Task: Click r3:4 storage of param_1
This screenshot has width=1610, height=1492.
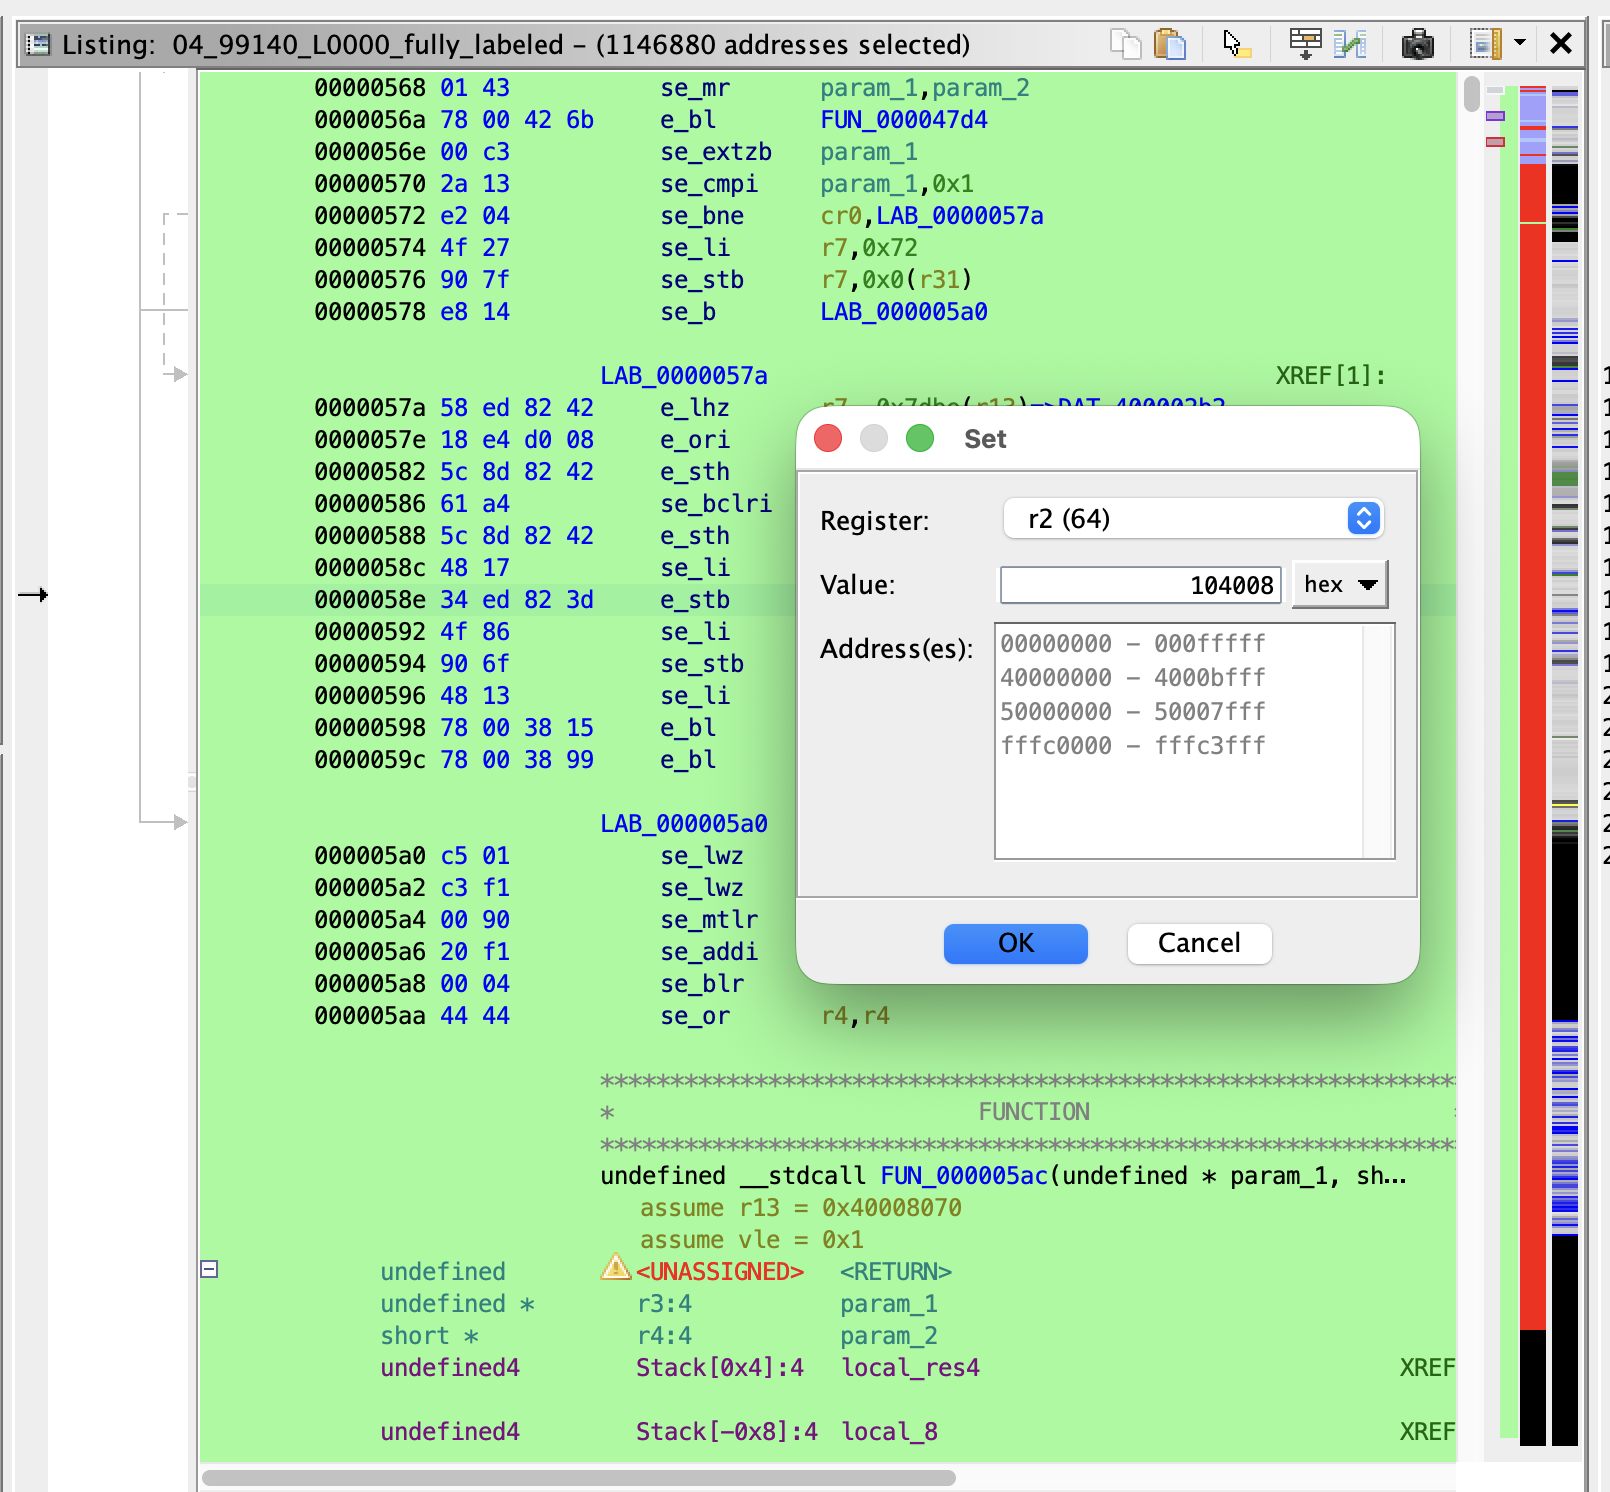Action: [x=665, y=1304]
